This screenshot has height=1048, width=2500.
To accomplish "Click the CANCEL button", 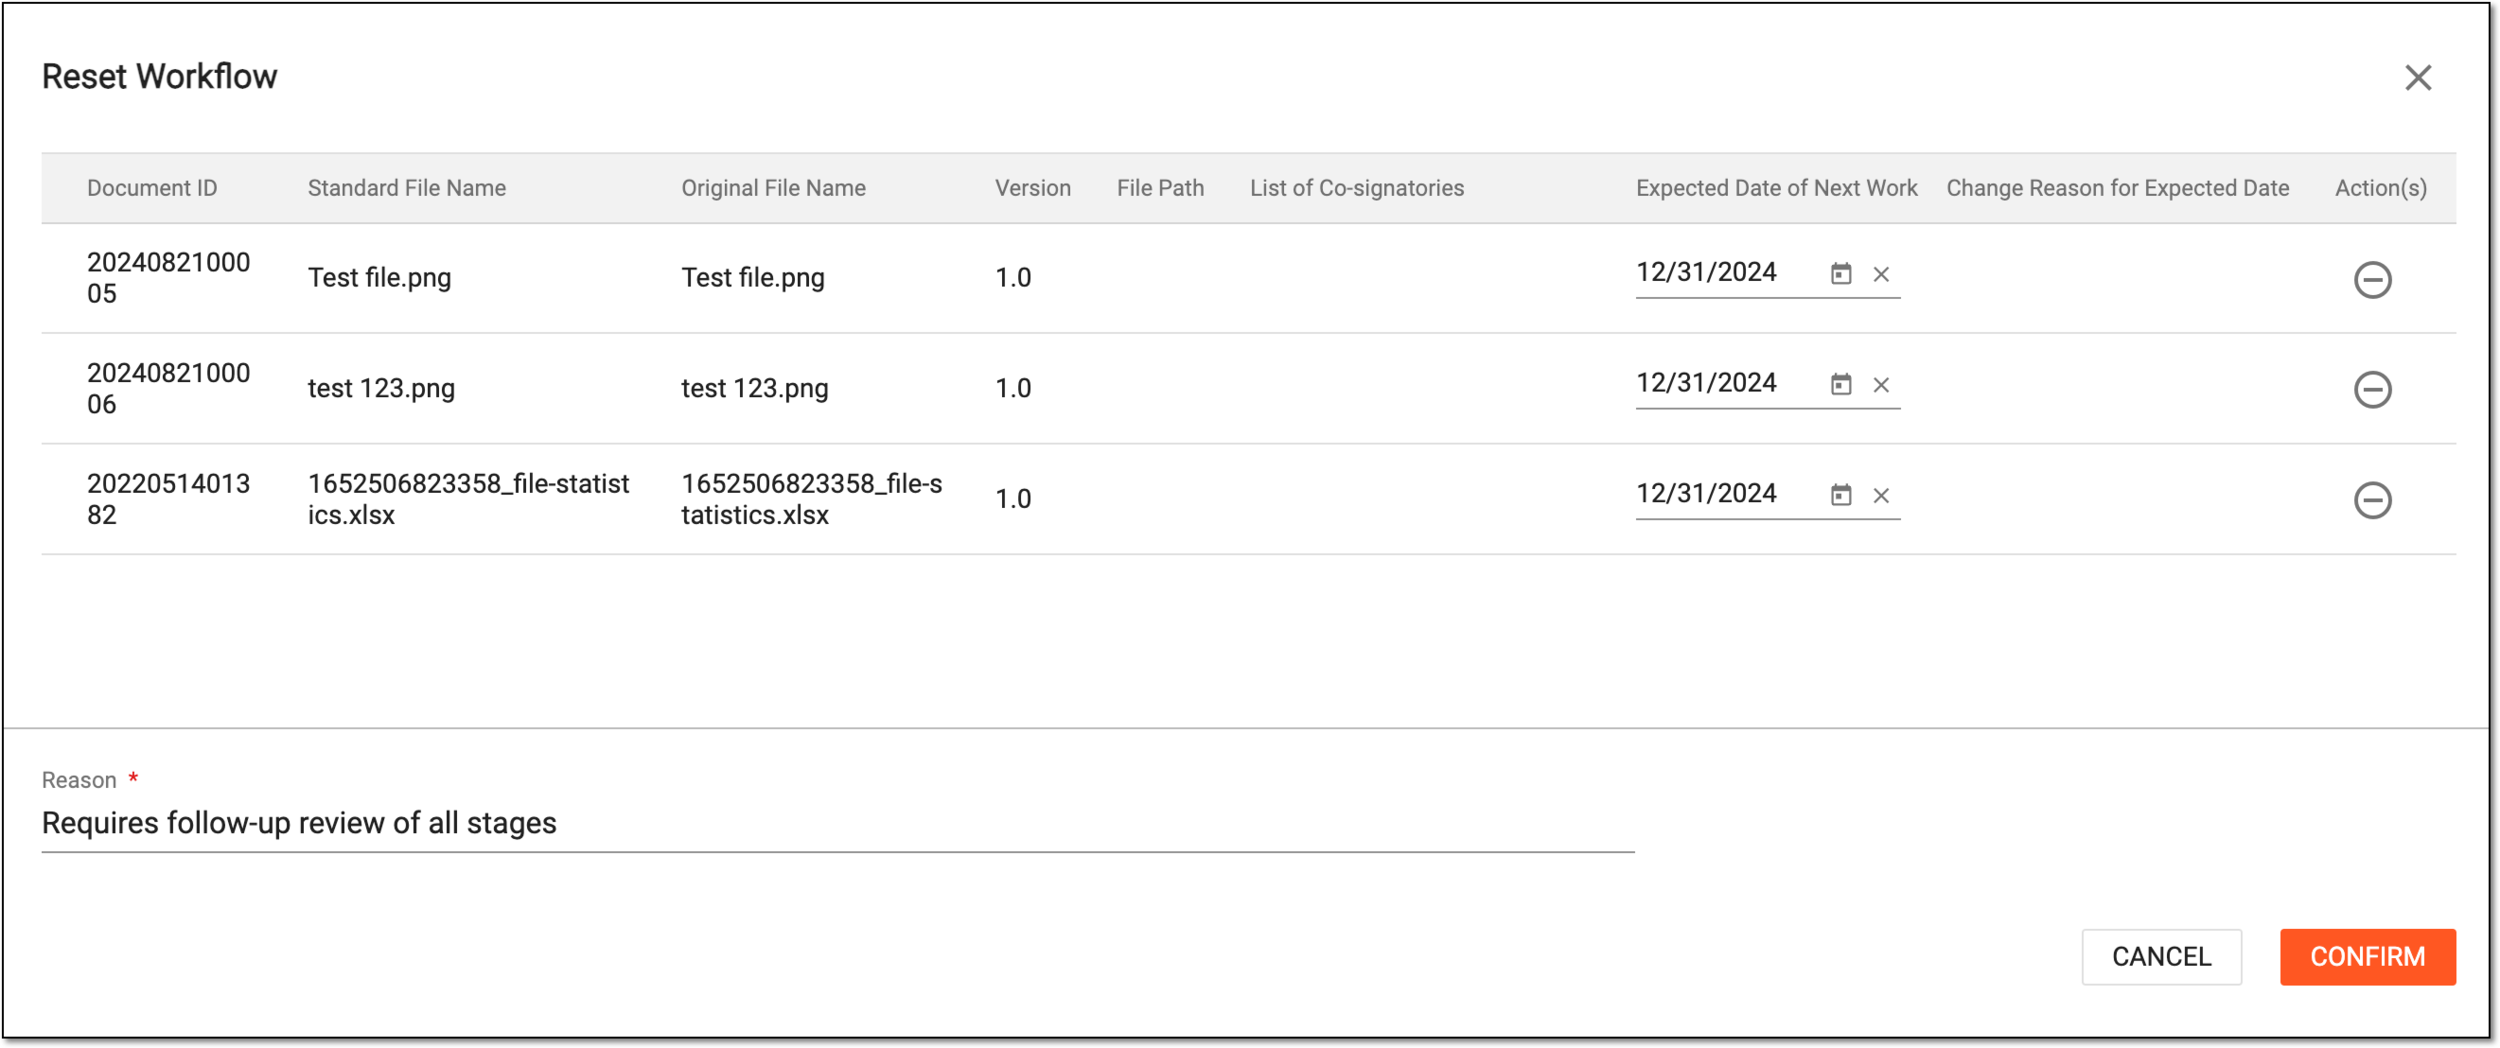I will (2160, 956).
